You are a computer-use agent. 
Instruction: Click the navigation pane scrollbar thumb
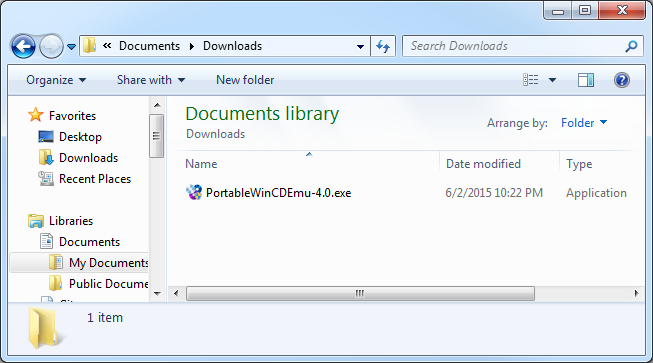click(157, 136)
